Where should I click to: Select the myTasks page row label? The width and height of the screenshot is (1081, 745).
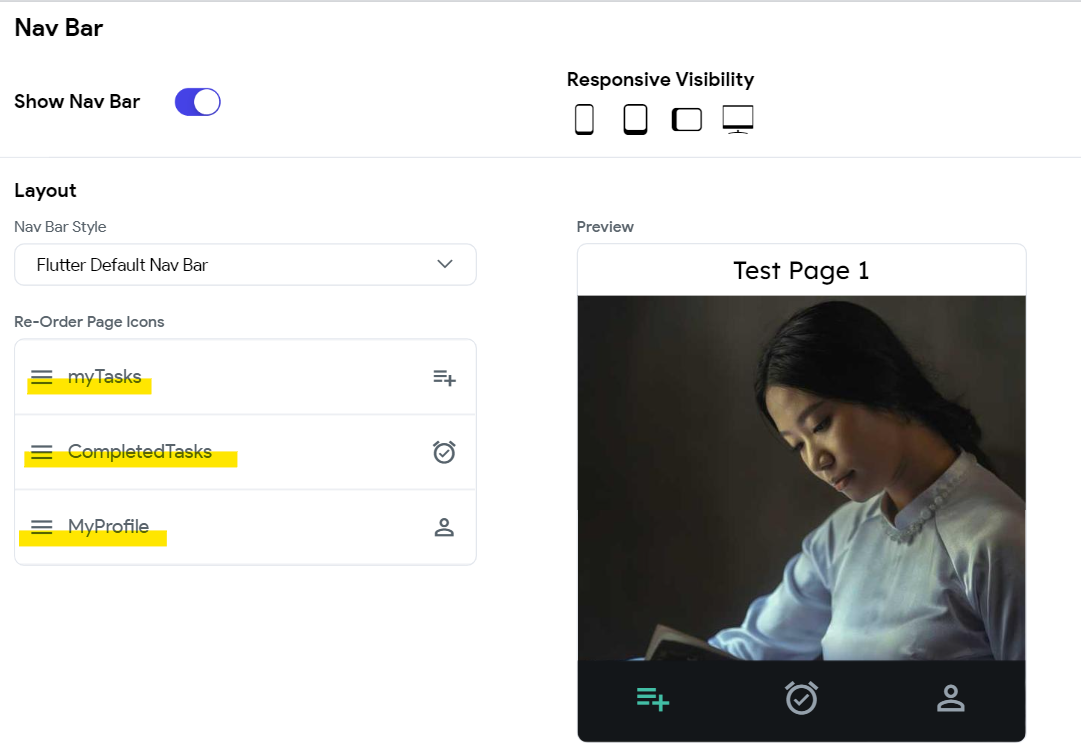(x=104, y=377)
